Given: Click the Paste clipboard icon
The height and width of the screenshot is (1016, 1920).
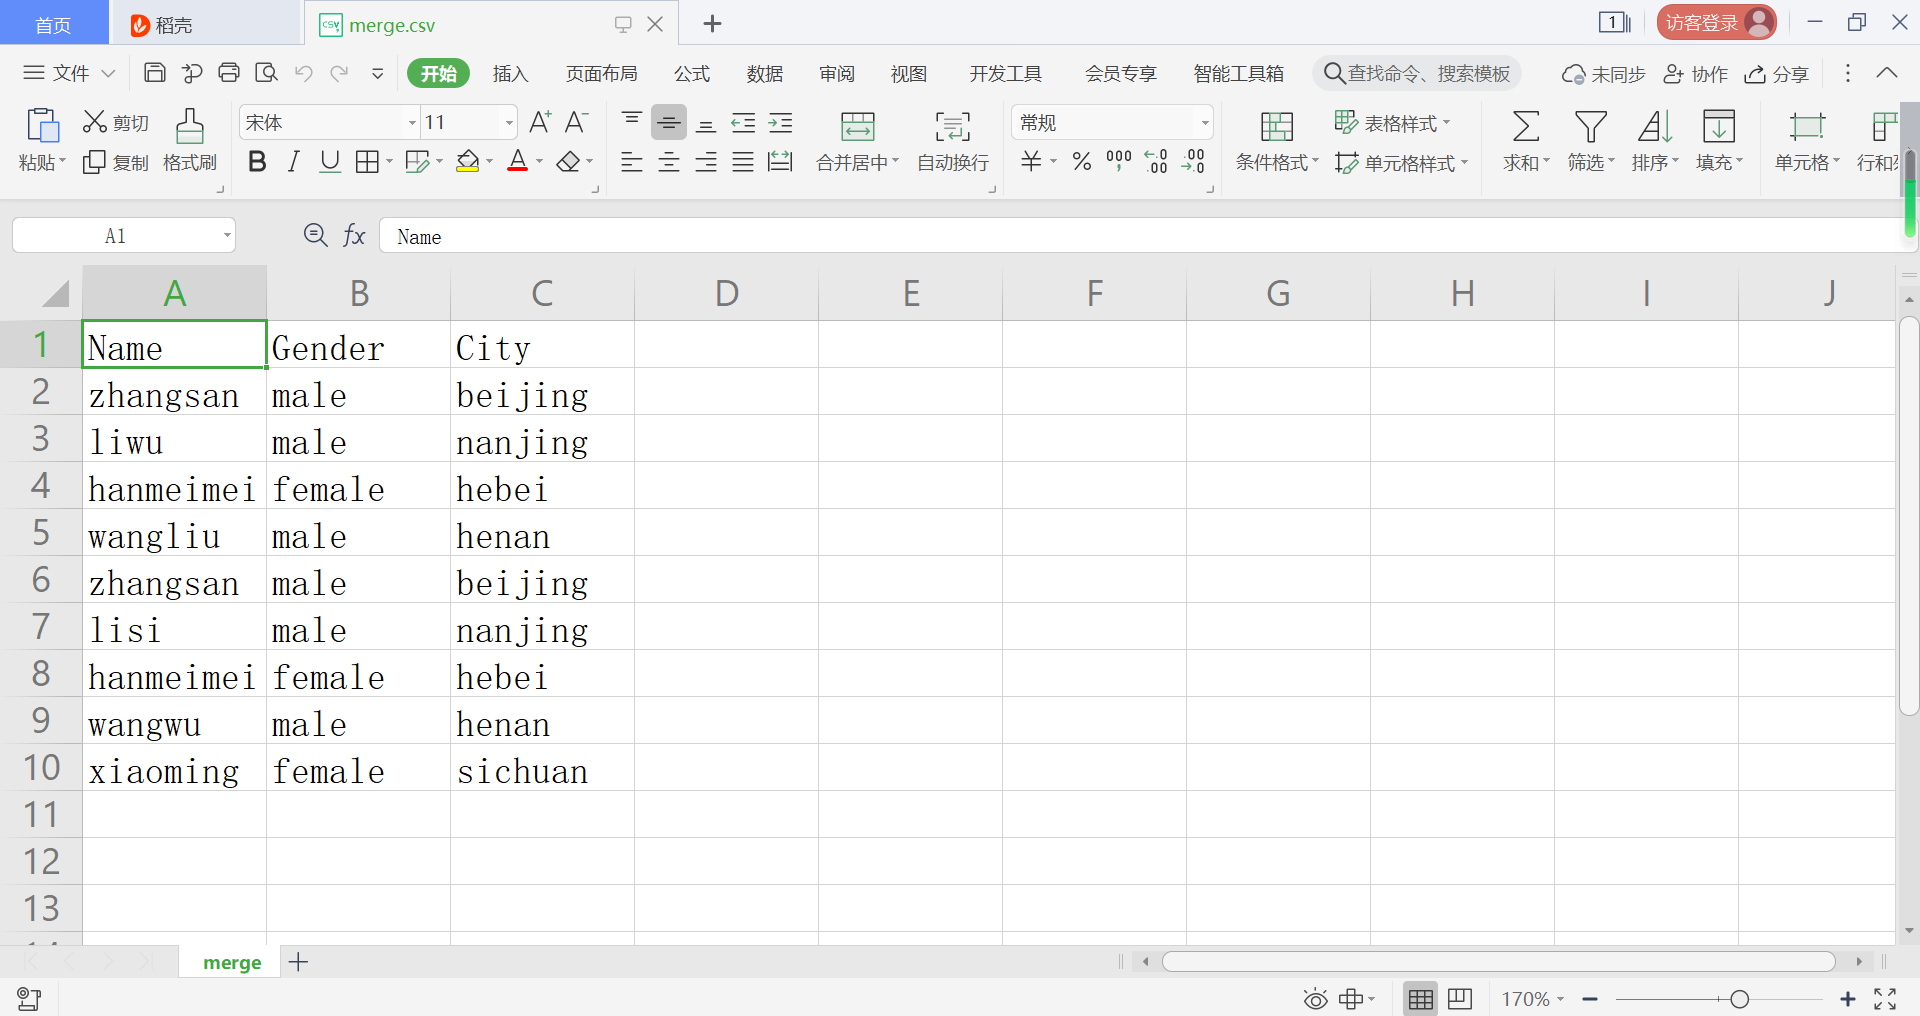Looking at the screenshot, I should point(42,126).
